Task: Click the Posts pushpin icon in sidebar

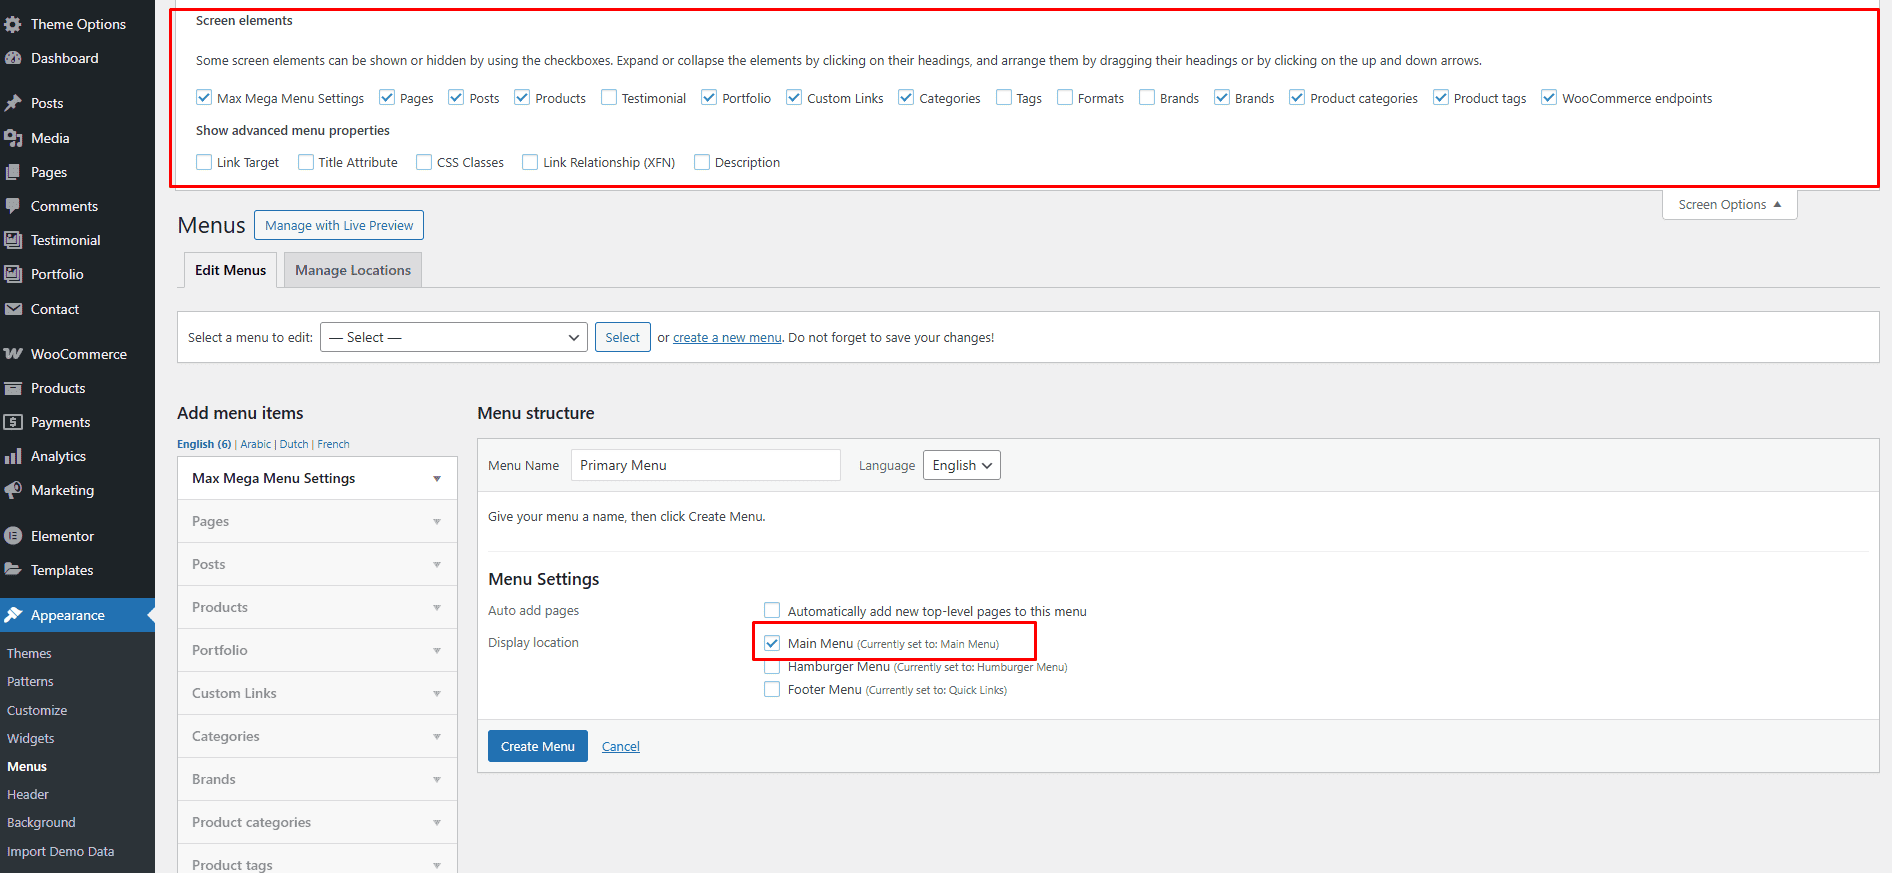Action: tap(13, 103)
